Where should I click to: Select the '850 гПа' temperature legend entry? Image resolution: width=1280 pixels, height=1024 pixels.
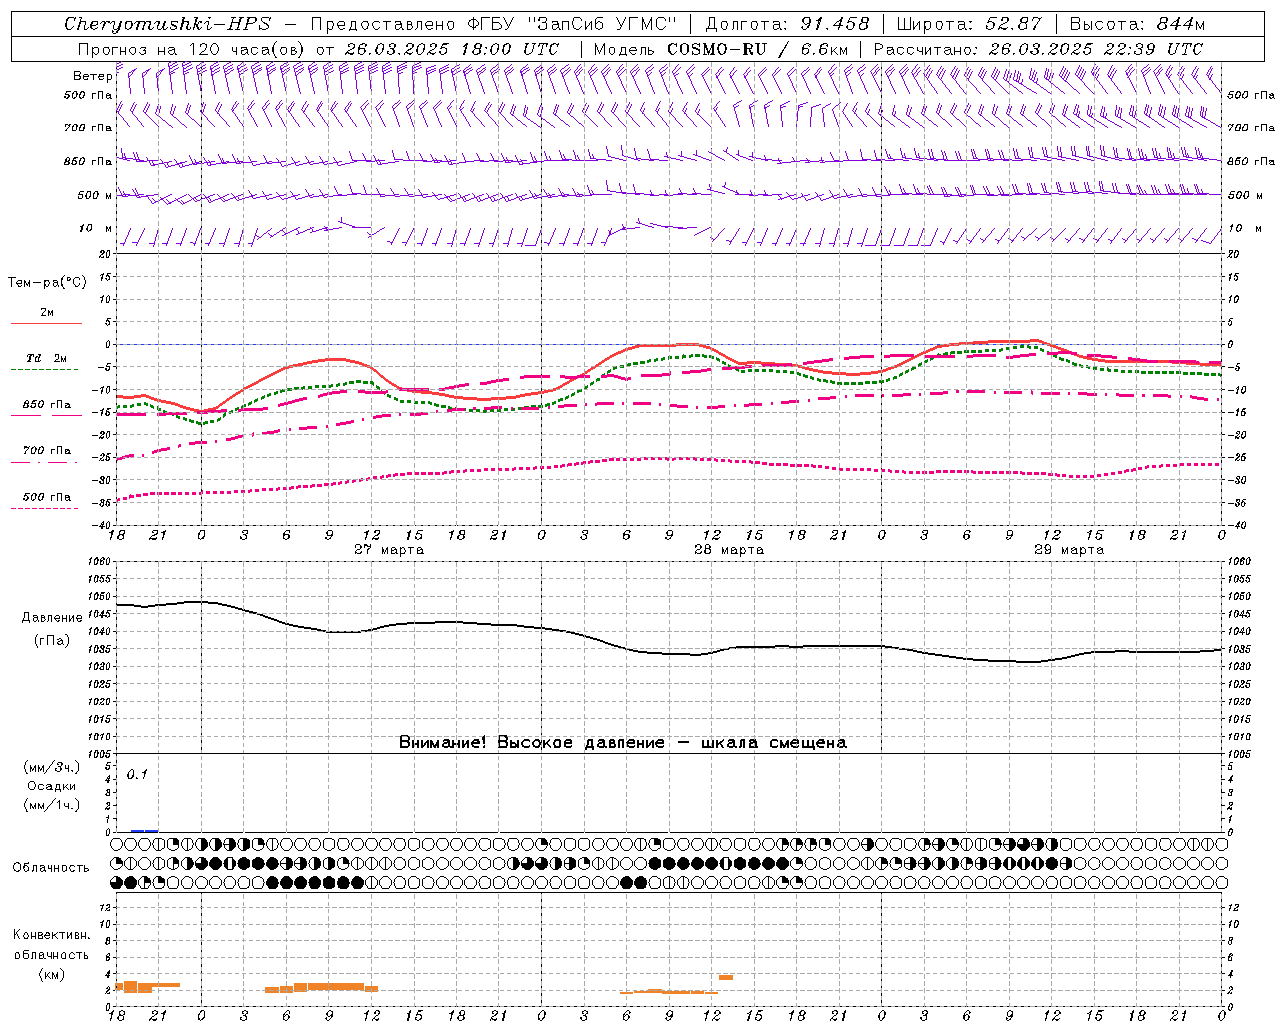47,405
